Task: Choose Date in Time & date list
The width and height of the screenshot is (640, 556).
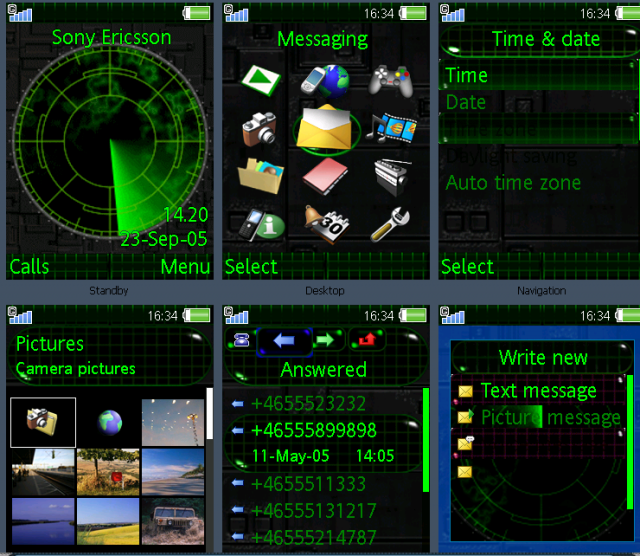Action: tap(539, 102)
